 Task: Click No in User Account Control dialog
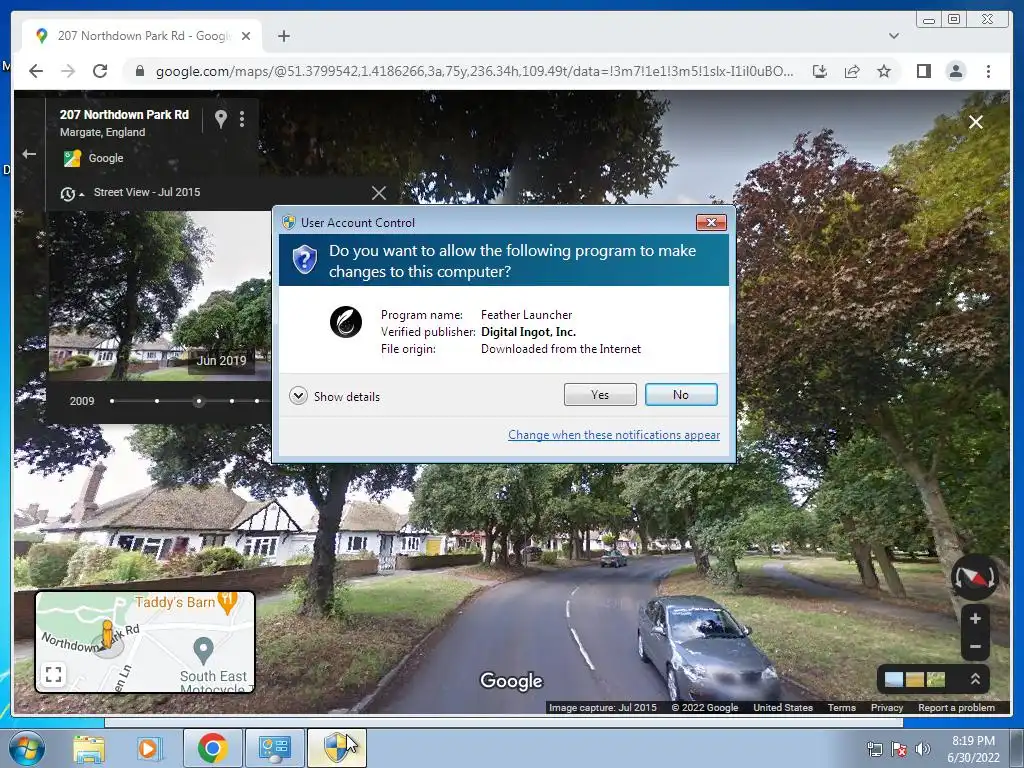pyautogui.click(x=680, y=394)
